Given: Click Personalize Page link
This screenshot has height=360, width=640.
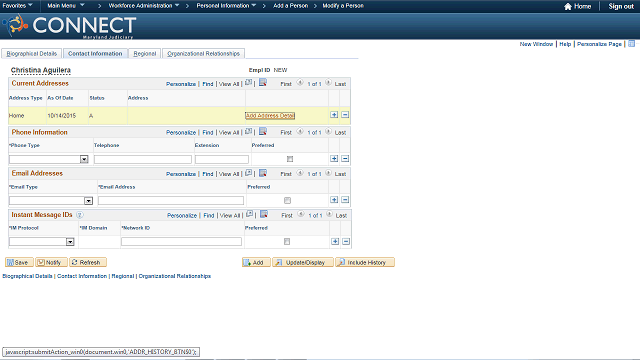Looking at the screenshot, I should 599,44.
